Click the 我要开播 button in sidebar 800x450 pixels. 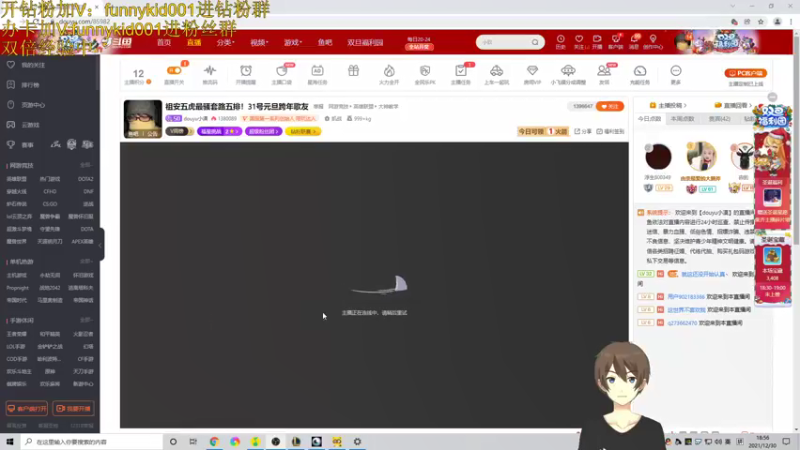pos(73,409)
